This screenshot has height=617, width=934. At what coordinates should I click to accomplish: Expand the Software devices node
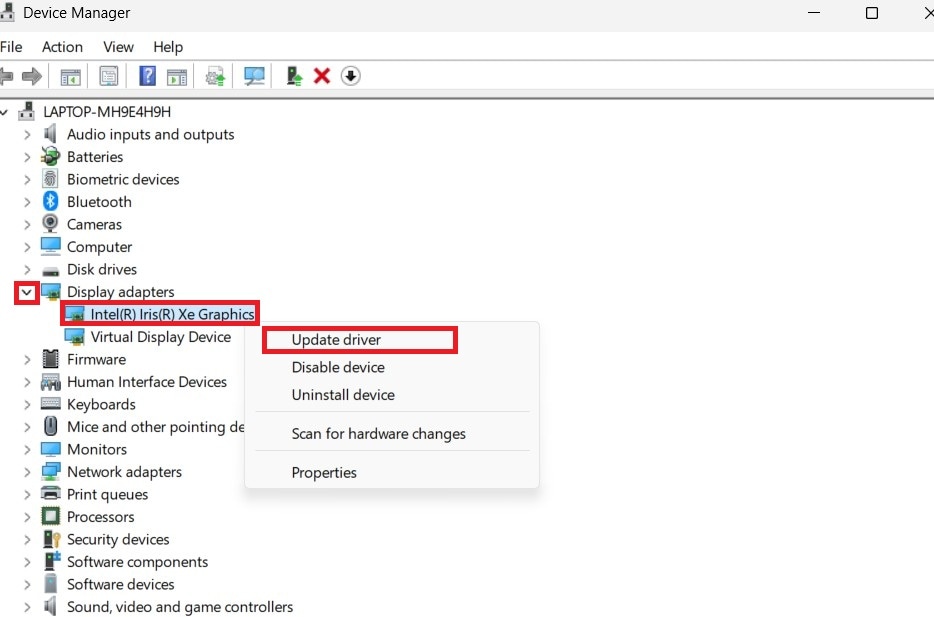pyautogui.click(x=27, y=585)
